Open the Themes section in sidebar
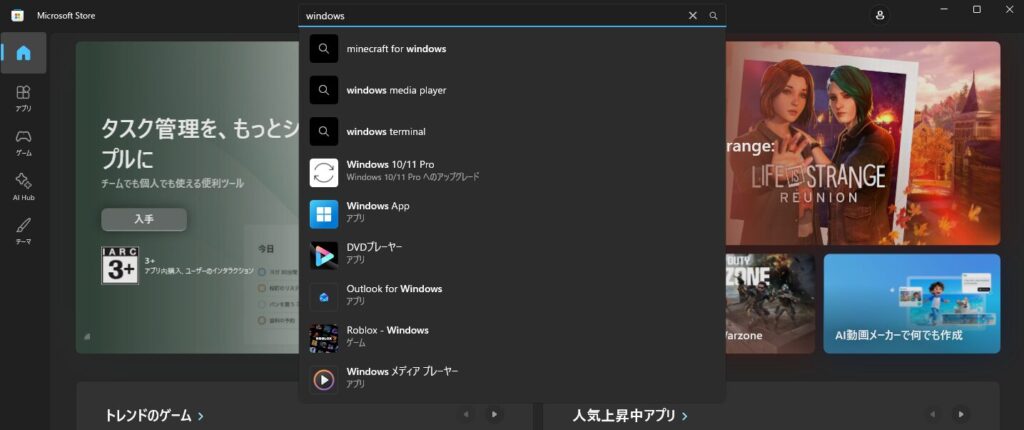The width and height of the screenshot is (1024, 430). tap(23, 230)
